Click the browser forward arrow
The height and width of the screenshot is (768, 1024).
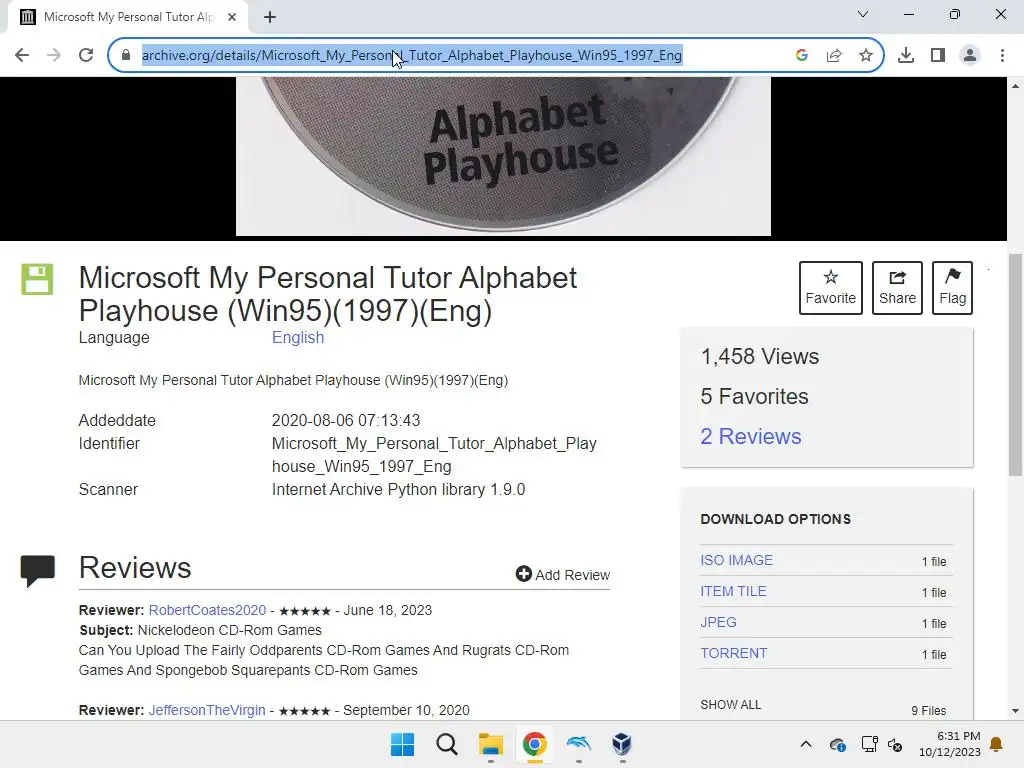(54, 55)
